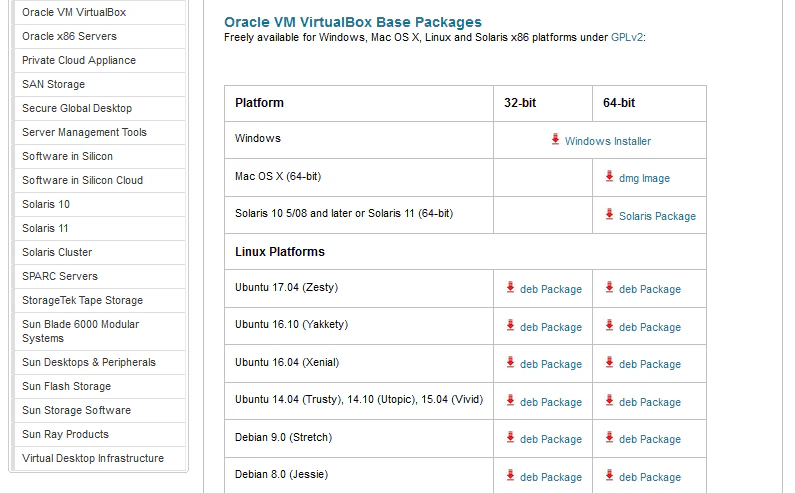Open Virtual Desktop Infrastructure sidebar item
Screen dimensions: 795x493
click(100, 459)
